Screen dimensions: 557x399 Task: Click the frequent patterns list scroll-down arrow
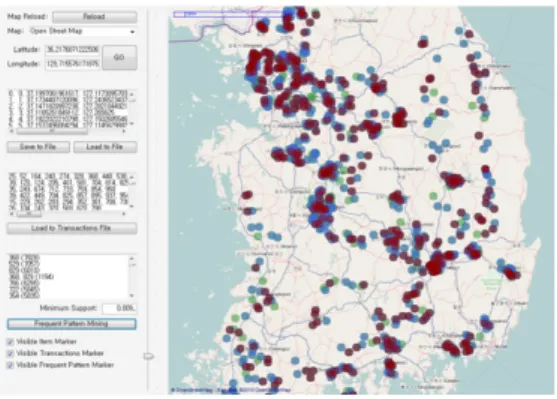[132, 295]
